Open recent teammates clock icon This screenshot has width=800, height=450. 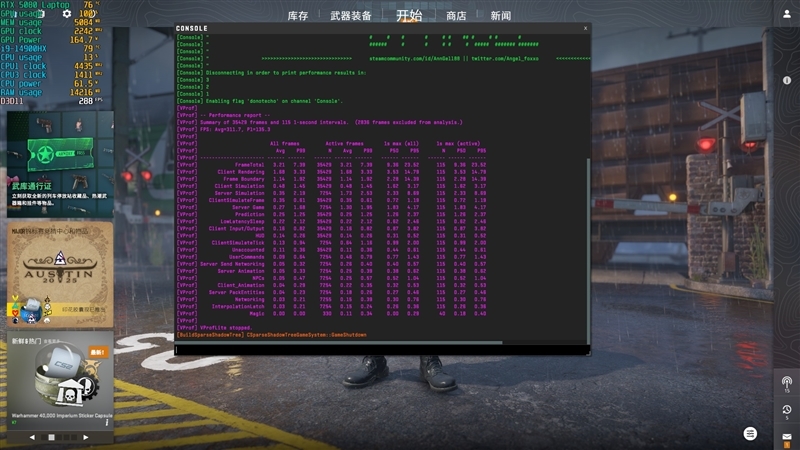(x=787, y=410)
